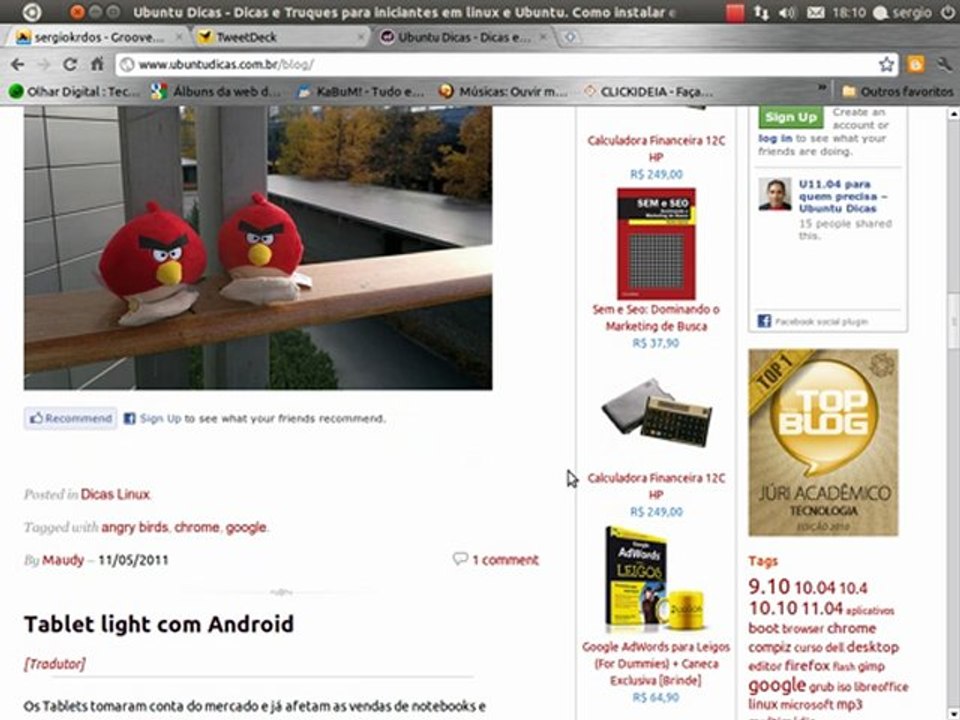This screenshot has width=960, height=720.
Task: Open the Outros favoritos folder
Action: tap(898, 91)
